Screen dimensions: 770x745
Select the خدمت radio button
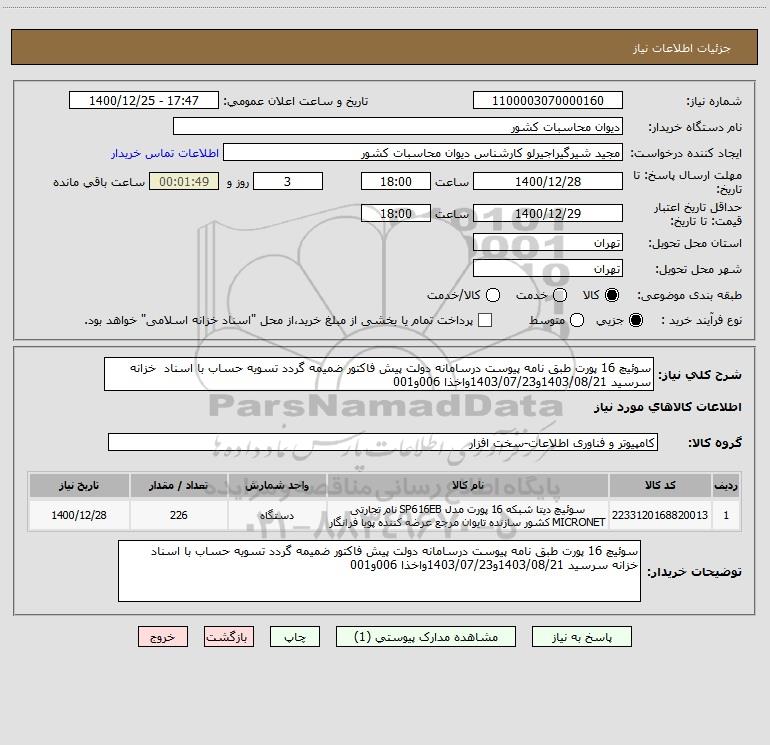coord(560,295)
